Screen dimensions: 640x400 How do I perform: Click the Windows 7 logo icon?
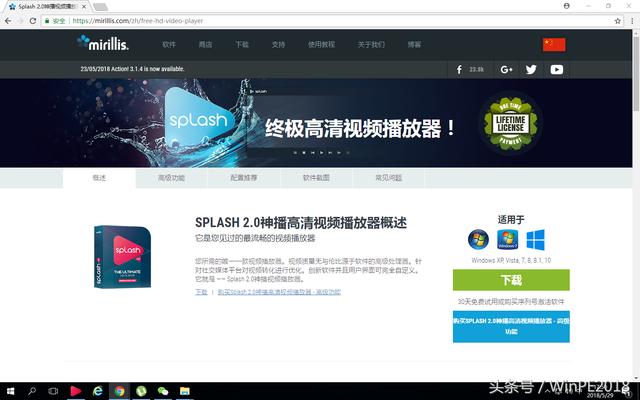pyautogui.click(x=507, y=240)
